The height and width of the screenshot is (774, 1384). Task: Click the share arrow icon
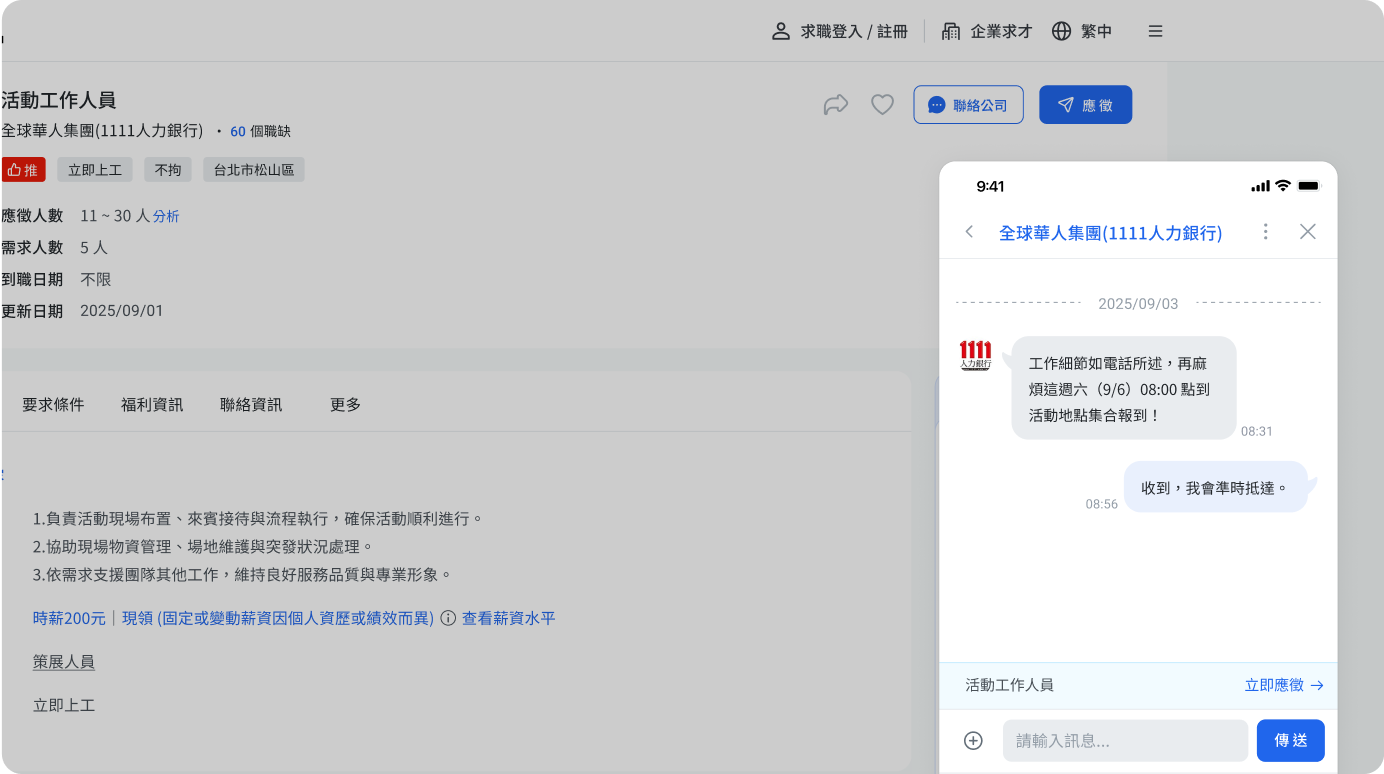[x=836, y=104]
